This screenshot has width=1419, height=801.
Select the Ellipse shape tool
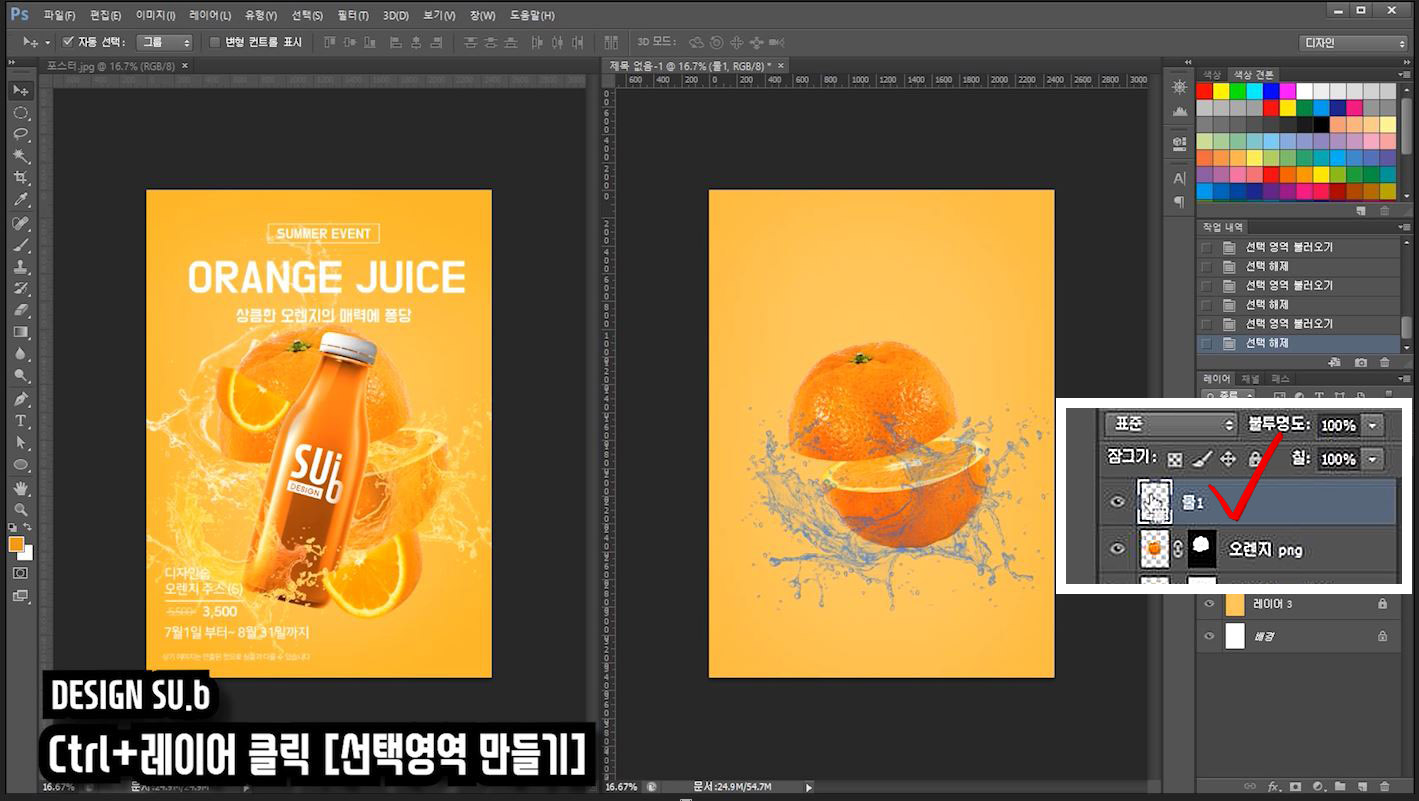click(20, 465)
